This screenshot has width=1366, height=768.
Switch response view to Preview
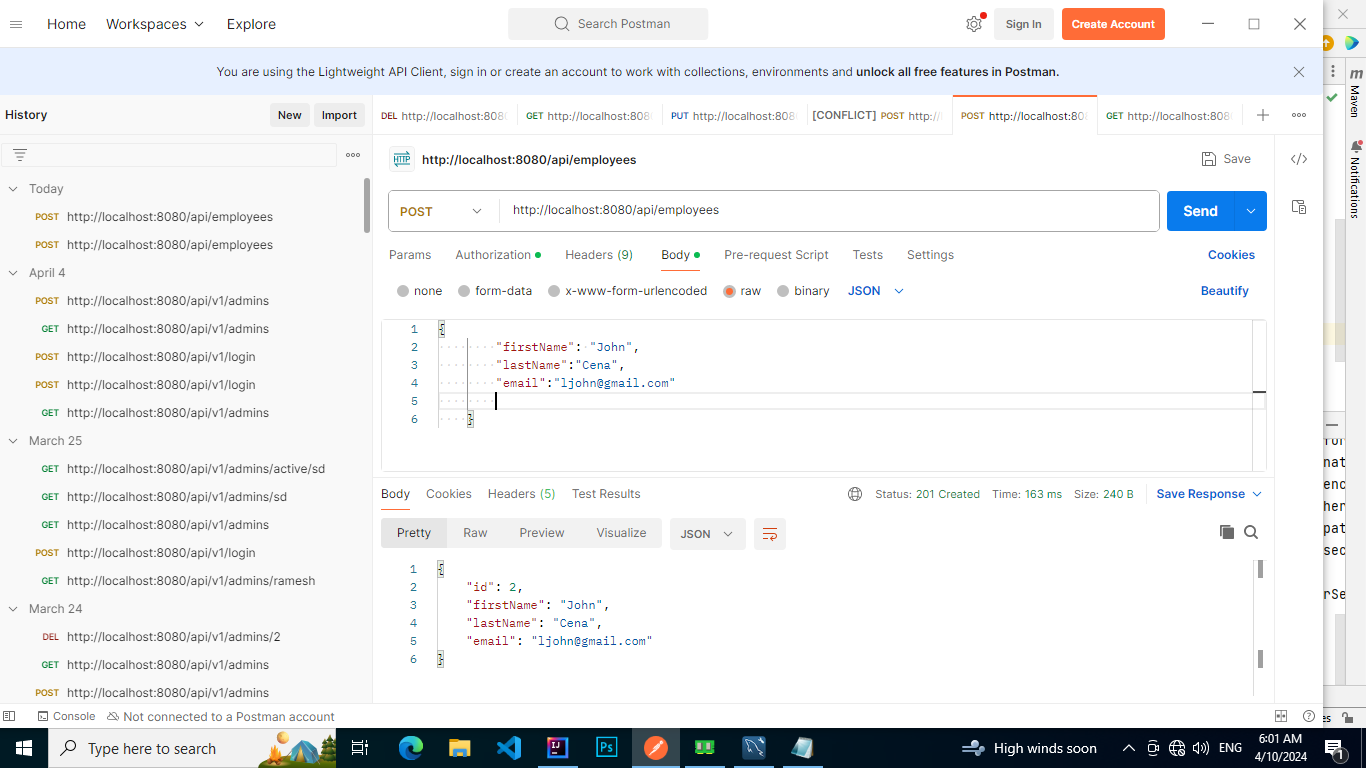(x=542, y=533)
